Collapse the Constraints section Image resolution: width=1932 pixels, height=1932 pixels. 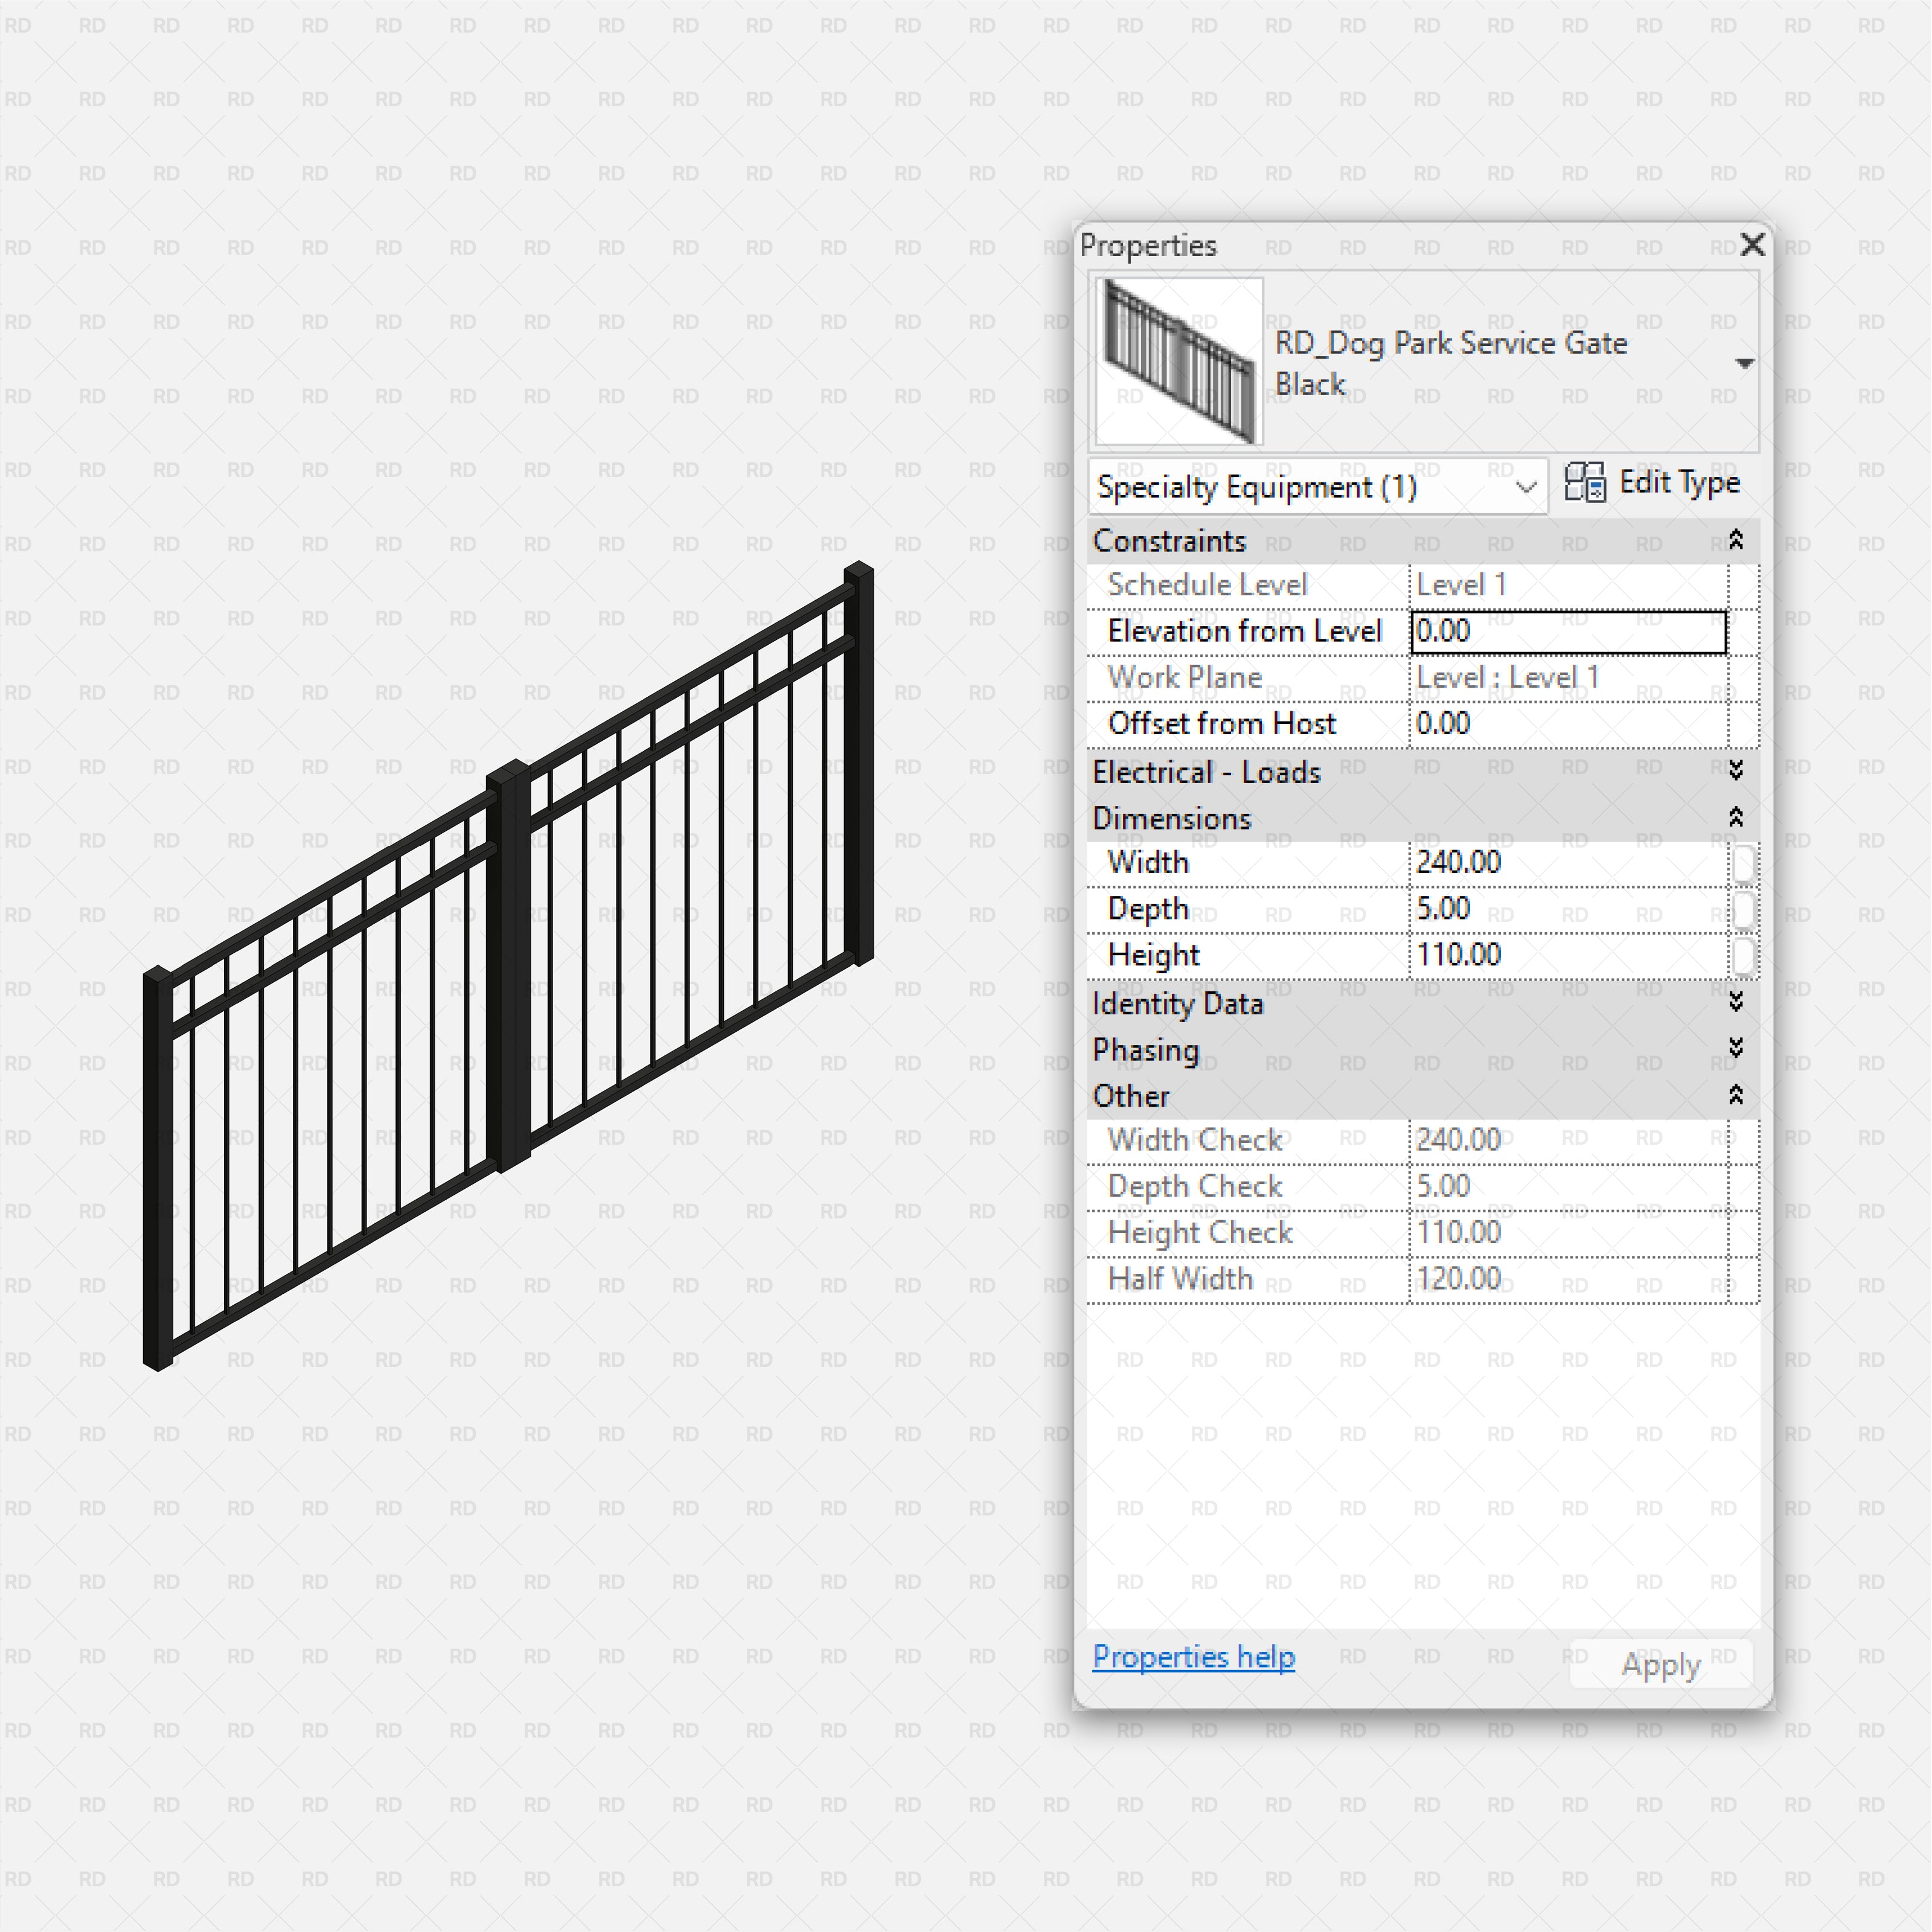(1737, 541)
